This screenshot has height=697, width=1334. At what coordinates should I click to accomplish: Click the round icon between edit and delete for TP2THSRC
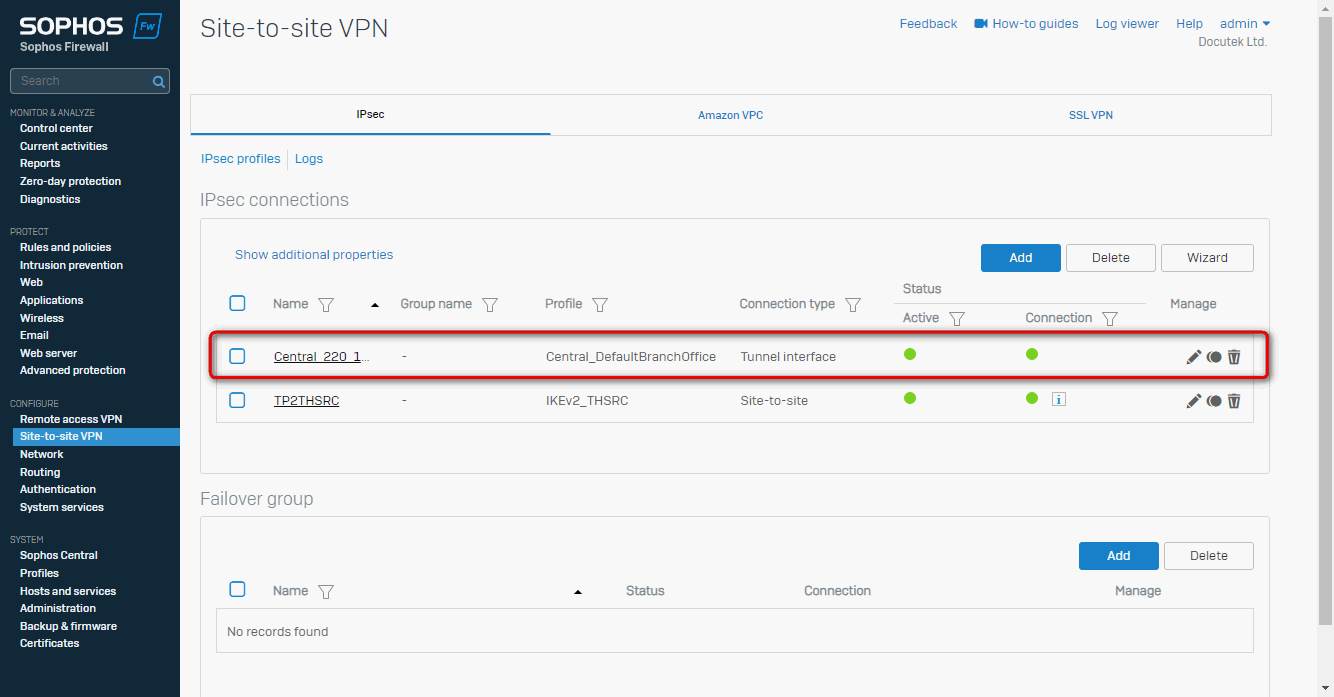pos(1214,401)
